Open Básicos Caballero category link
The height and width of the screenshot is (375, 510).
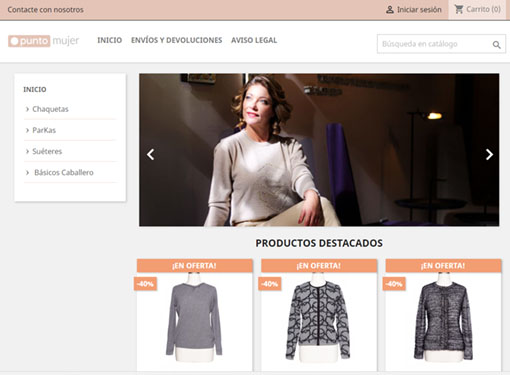(64, 172)
